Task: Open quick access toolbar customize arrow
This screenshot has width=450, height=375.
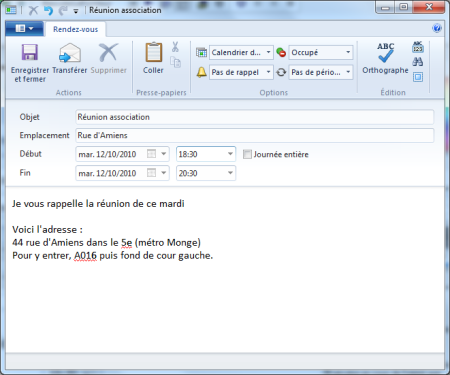Action: [76, 11]
